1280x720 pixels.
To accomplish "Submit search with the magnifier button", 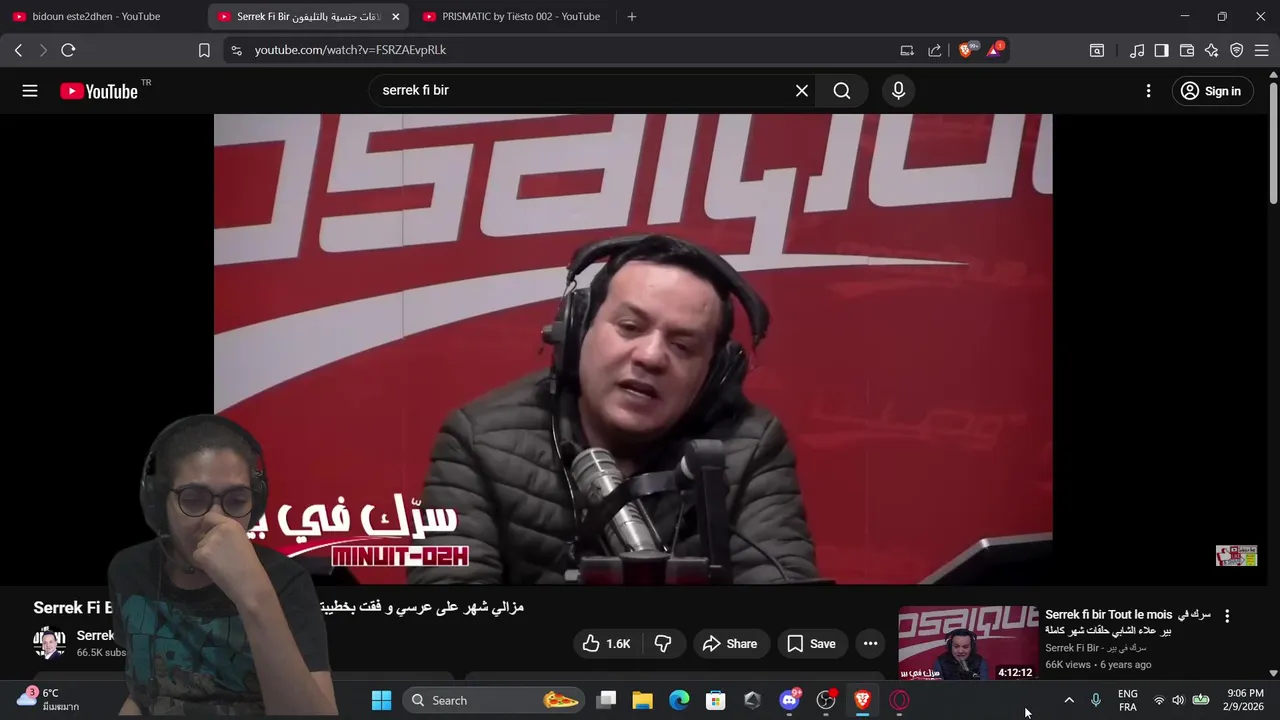I will 842,91.
